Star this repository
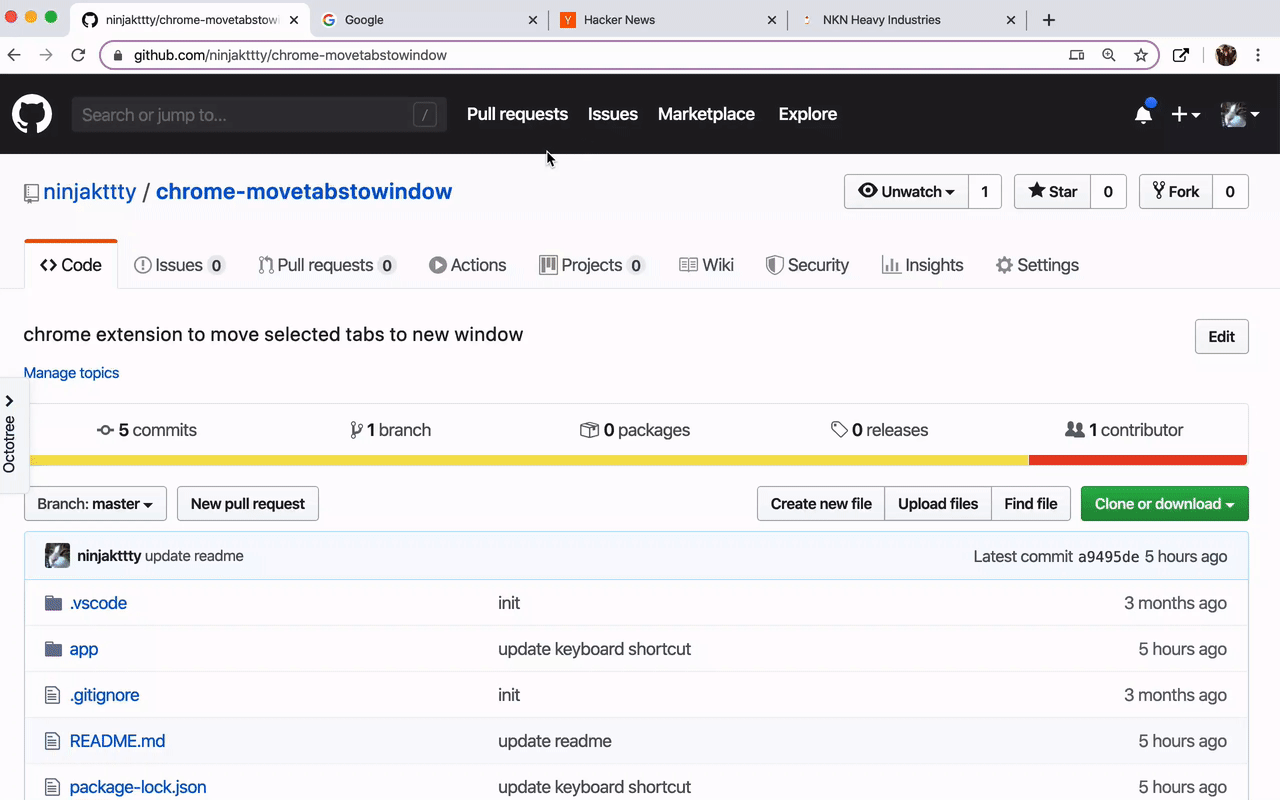Viewport: 1280px width, 800px height. [x=1052, y=192]
